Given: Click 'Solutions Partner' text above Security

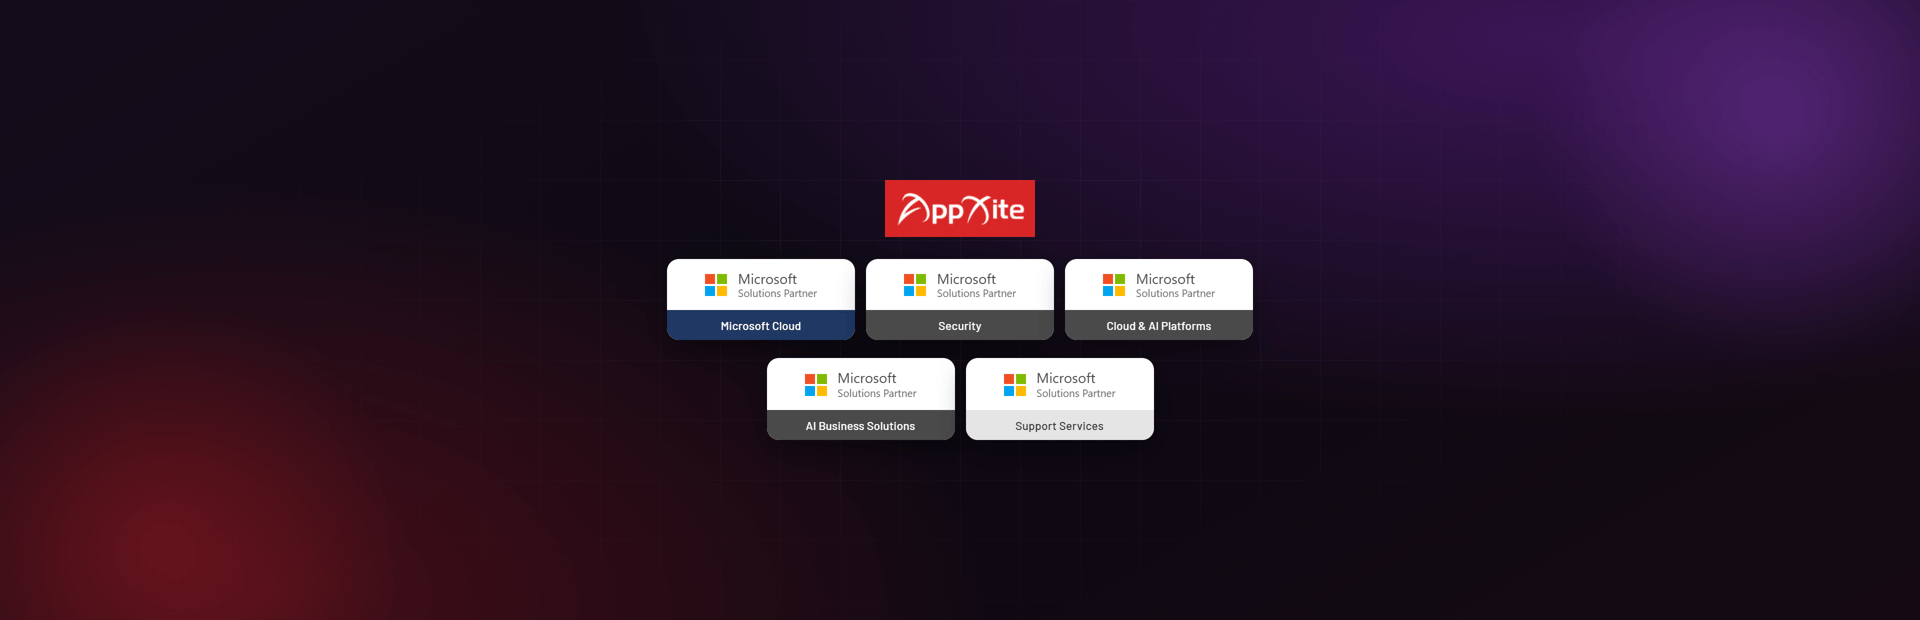Looking at the screenshot, I should (x=976, y=294).
